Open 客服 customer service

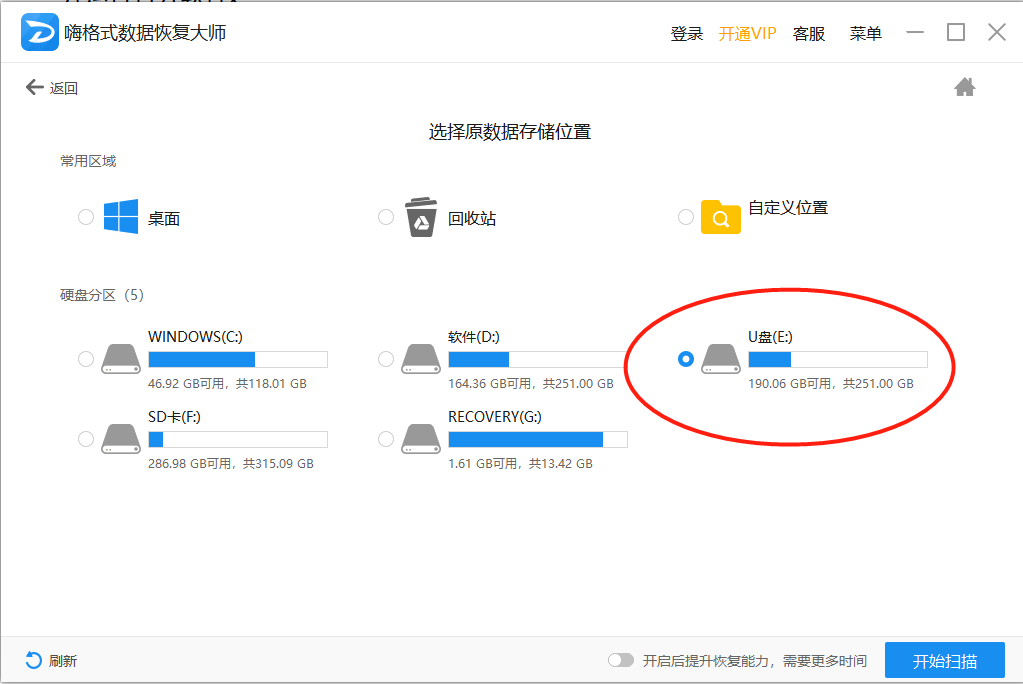pos(809,33)
